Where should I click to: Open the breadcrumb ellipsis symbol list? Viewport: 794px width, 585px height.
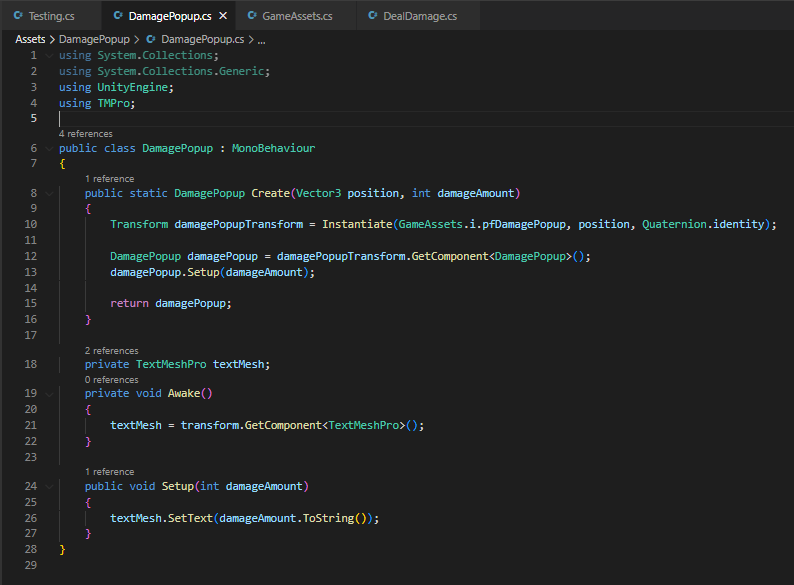point(261,39)
